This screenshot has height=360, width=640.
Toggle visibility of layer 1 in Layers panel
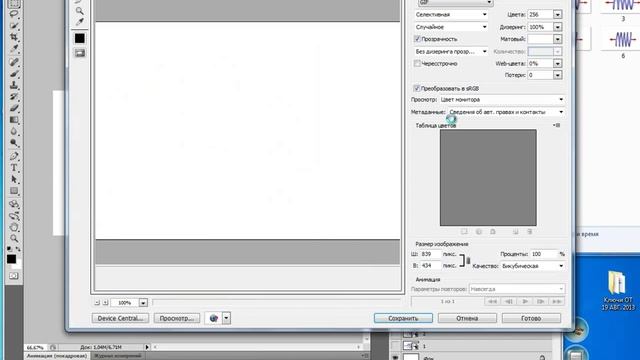coord(395,346)
